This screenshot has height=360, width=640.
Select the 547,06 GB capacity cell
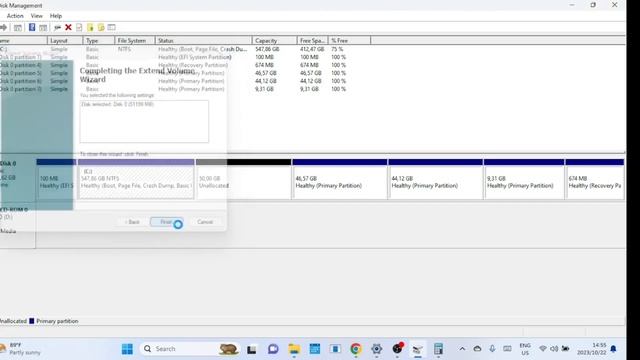(x=267, y=49)
